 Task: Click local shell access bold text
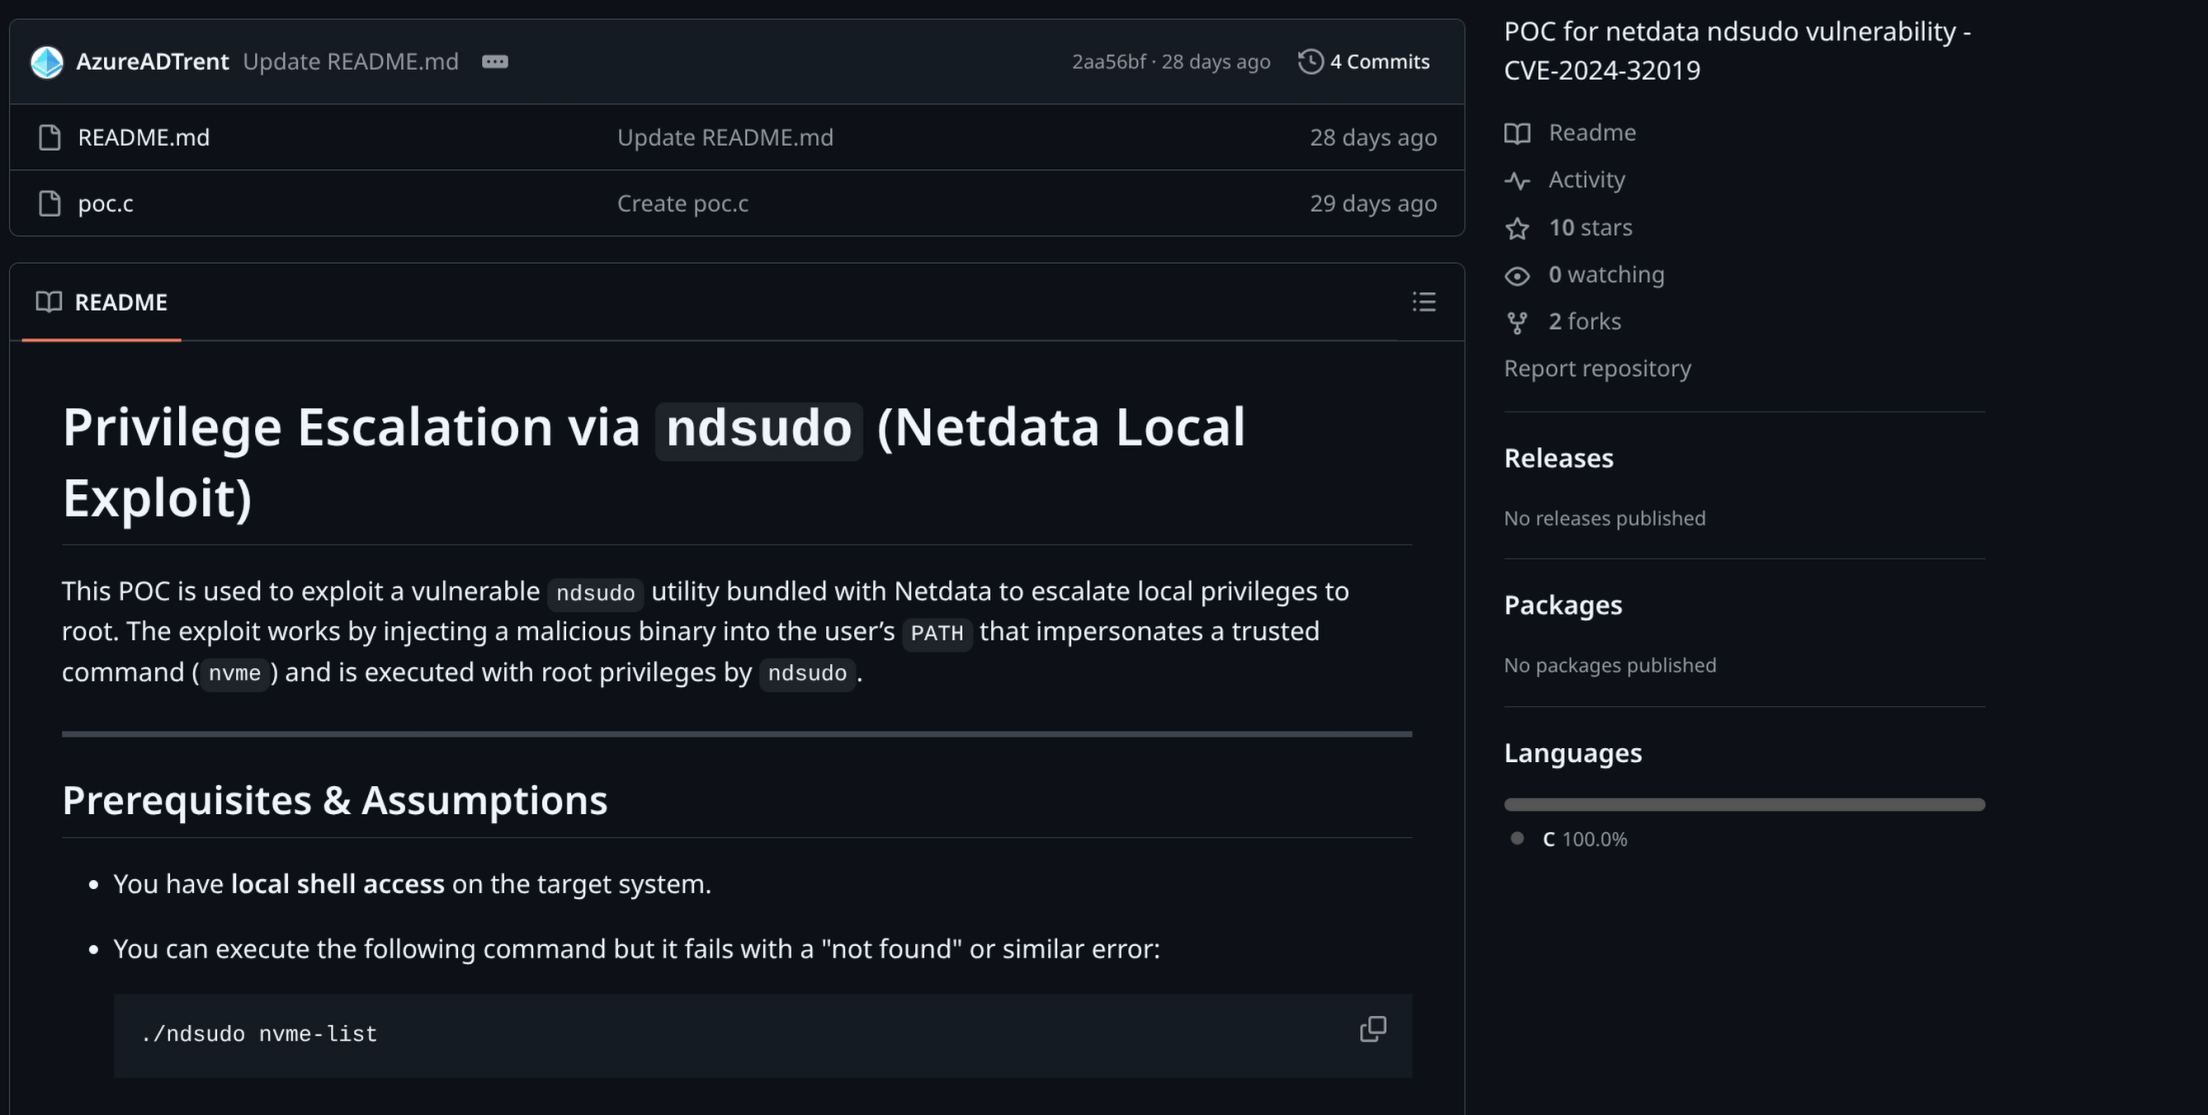(337, 885)
